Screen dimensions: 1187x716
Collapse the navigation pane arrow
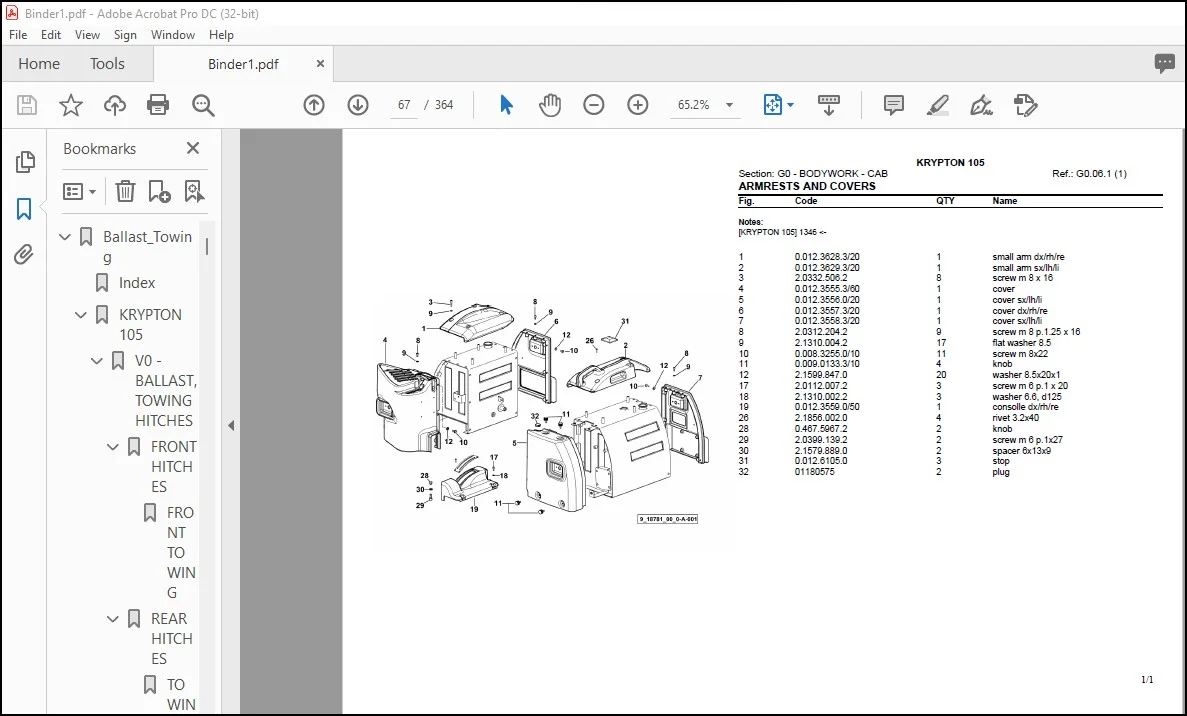tap(231, 425)
